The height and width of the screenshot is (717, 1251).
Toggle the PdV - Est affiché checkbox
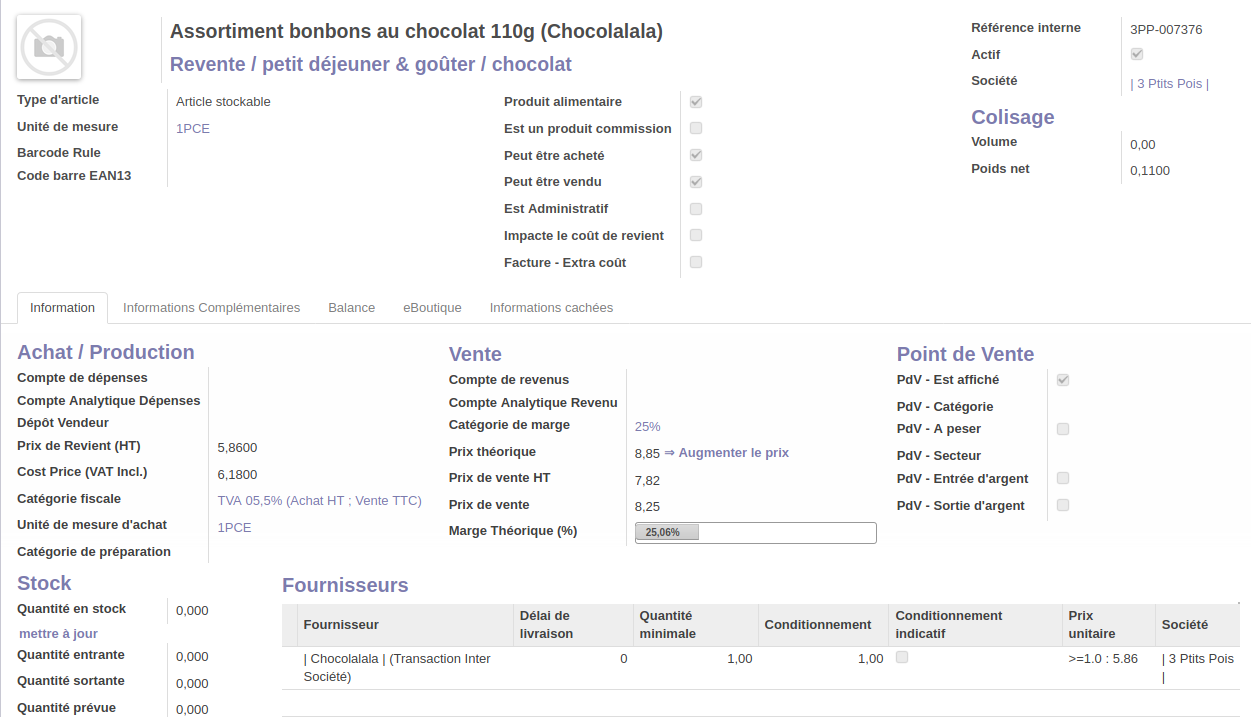pyautogui.click(x=1063, y=380)
